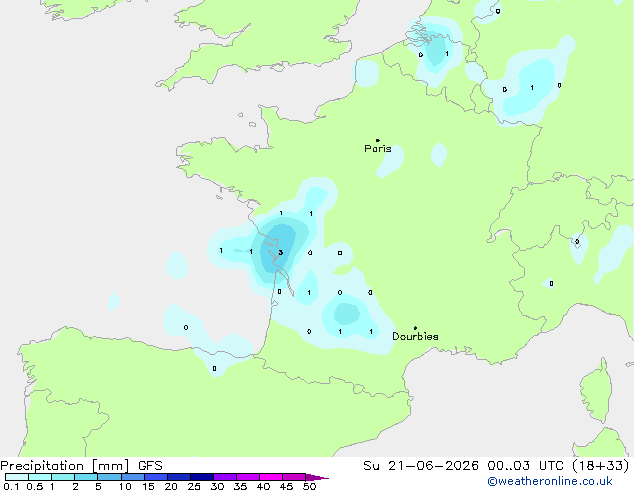Pick the magenta legend swatch between 40 and 45
634x490 pixels.
coord(271,477)
